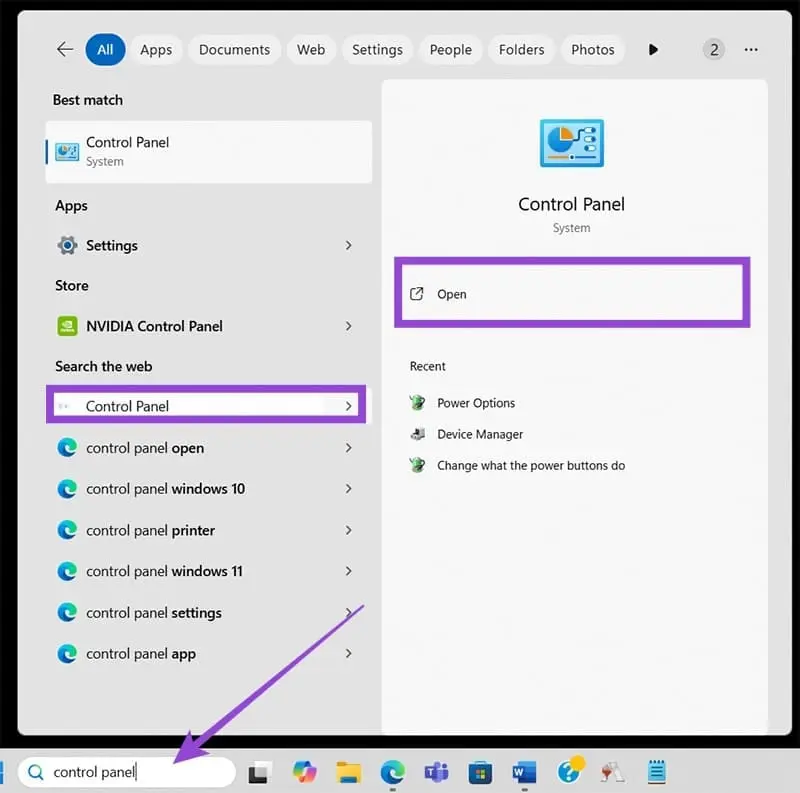Open Microsoft Teams taskbar icon

click(x=436, y=772)
